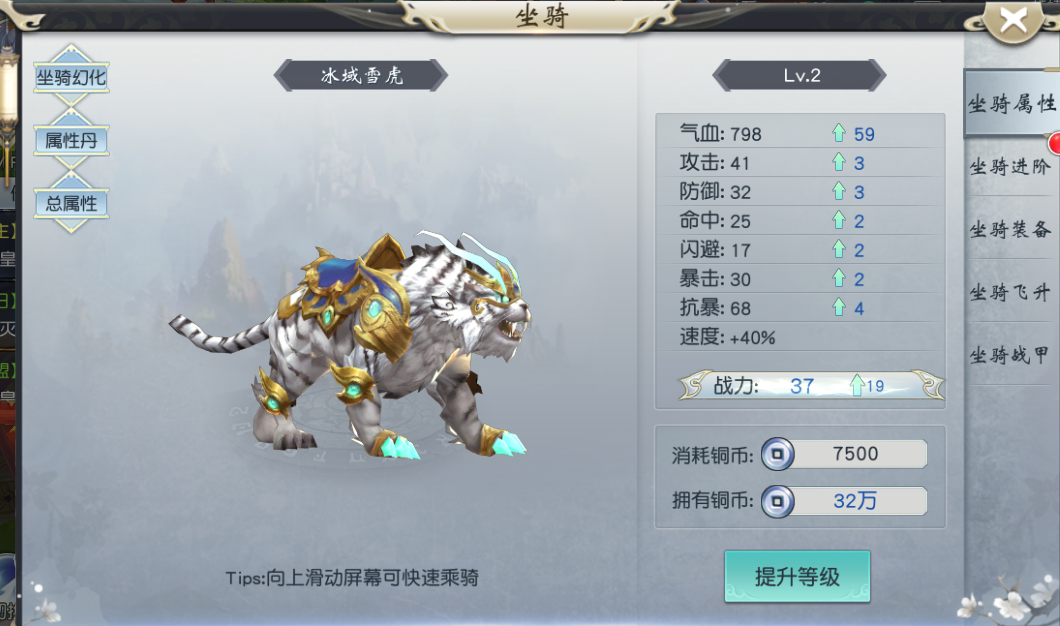Select the 冰域雪虎 snow tiger mount model
1060x626 pixels.
pos(350,345)
